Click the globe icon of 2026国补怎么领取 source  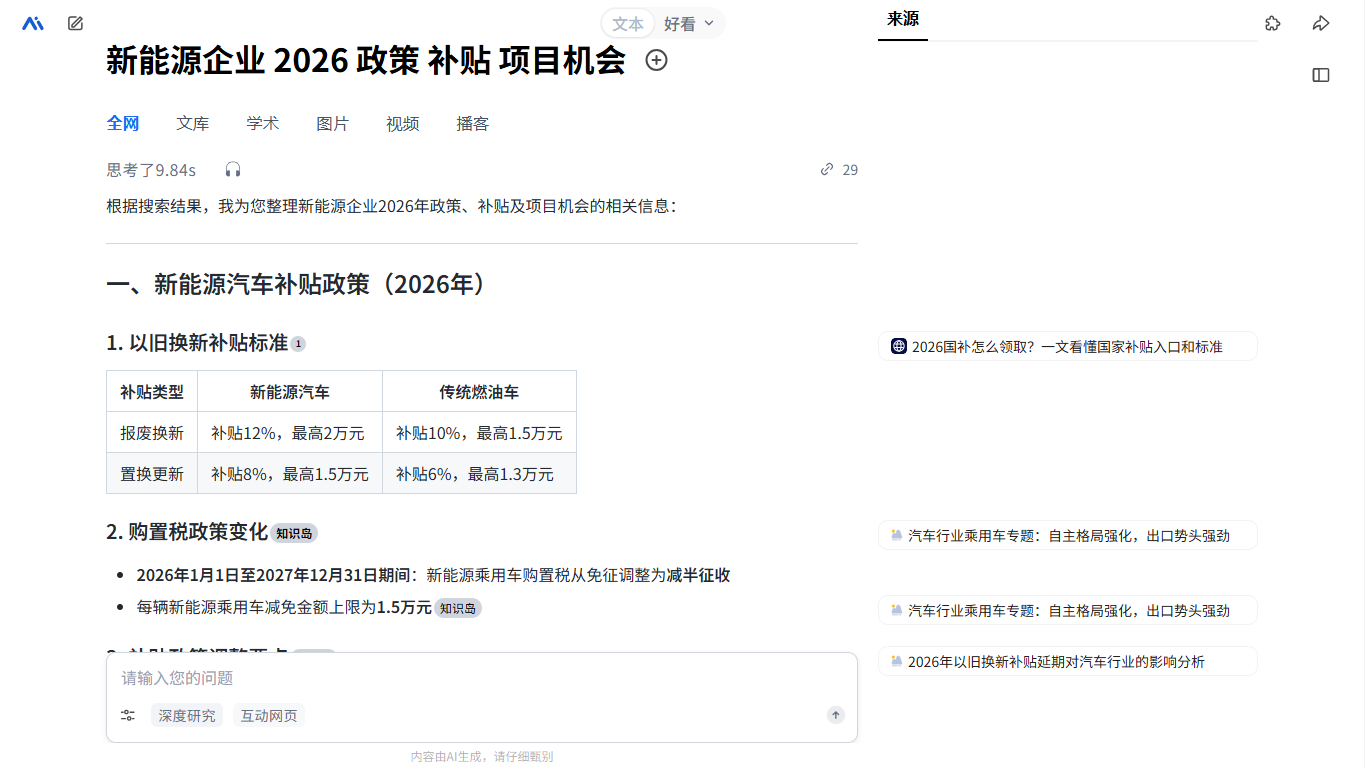point(899,346)
